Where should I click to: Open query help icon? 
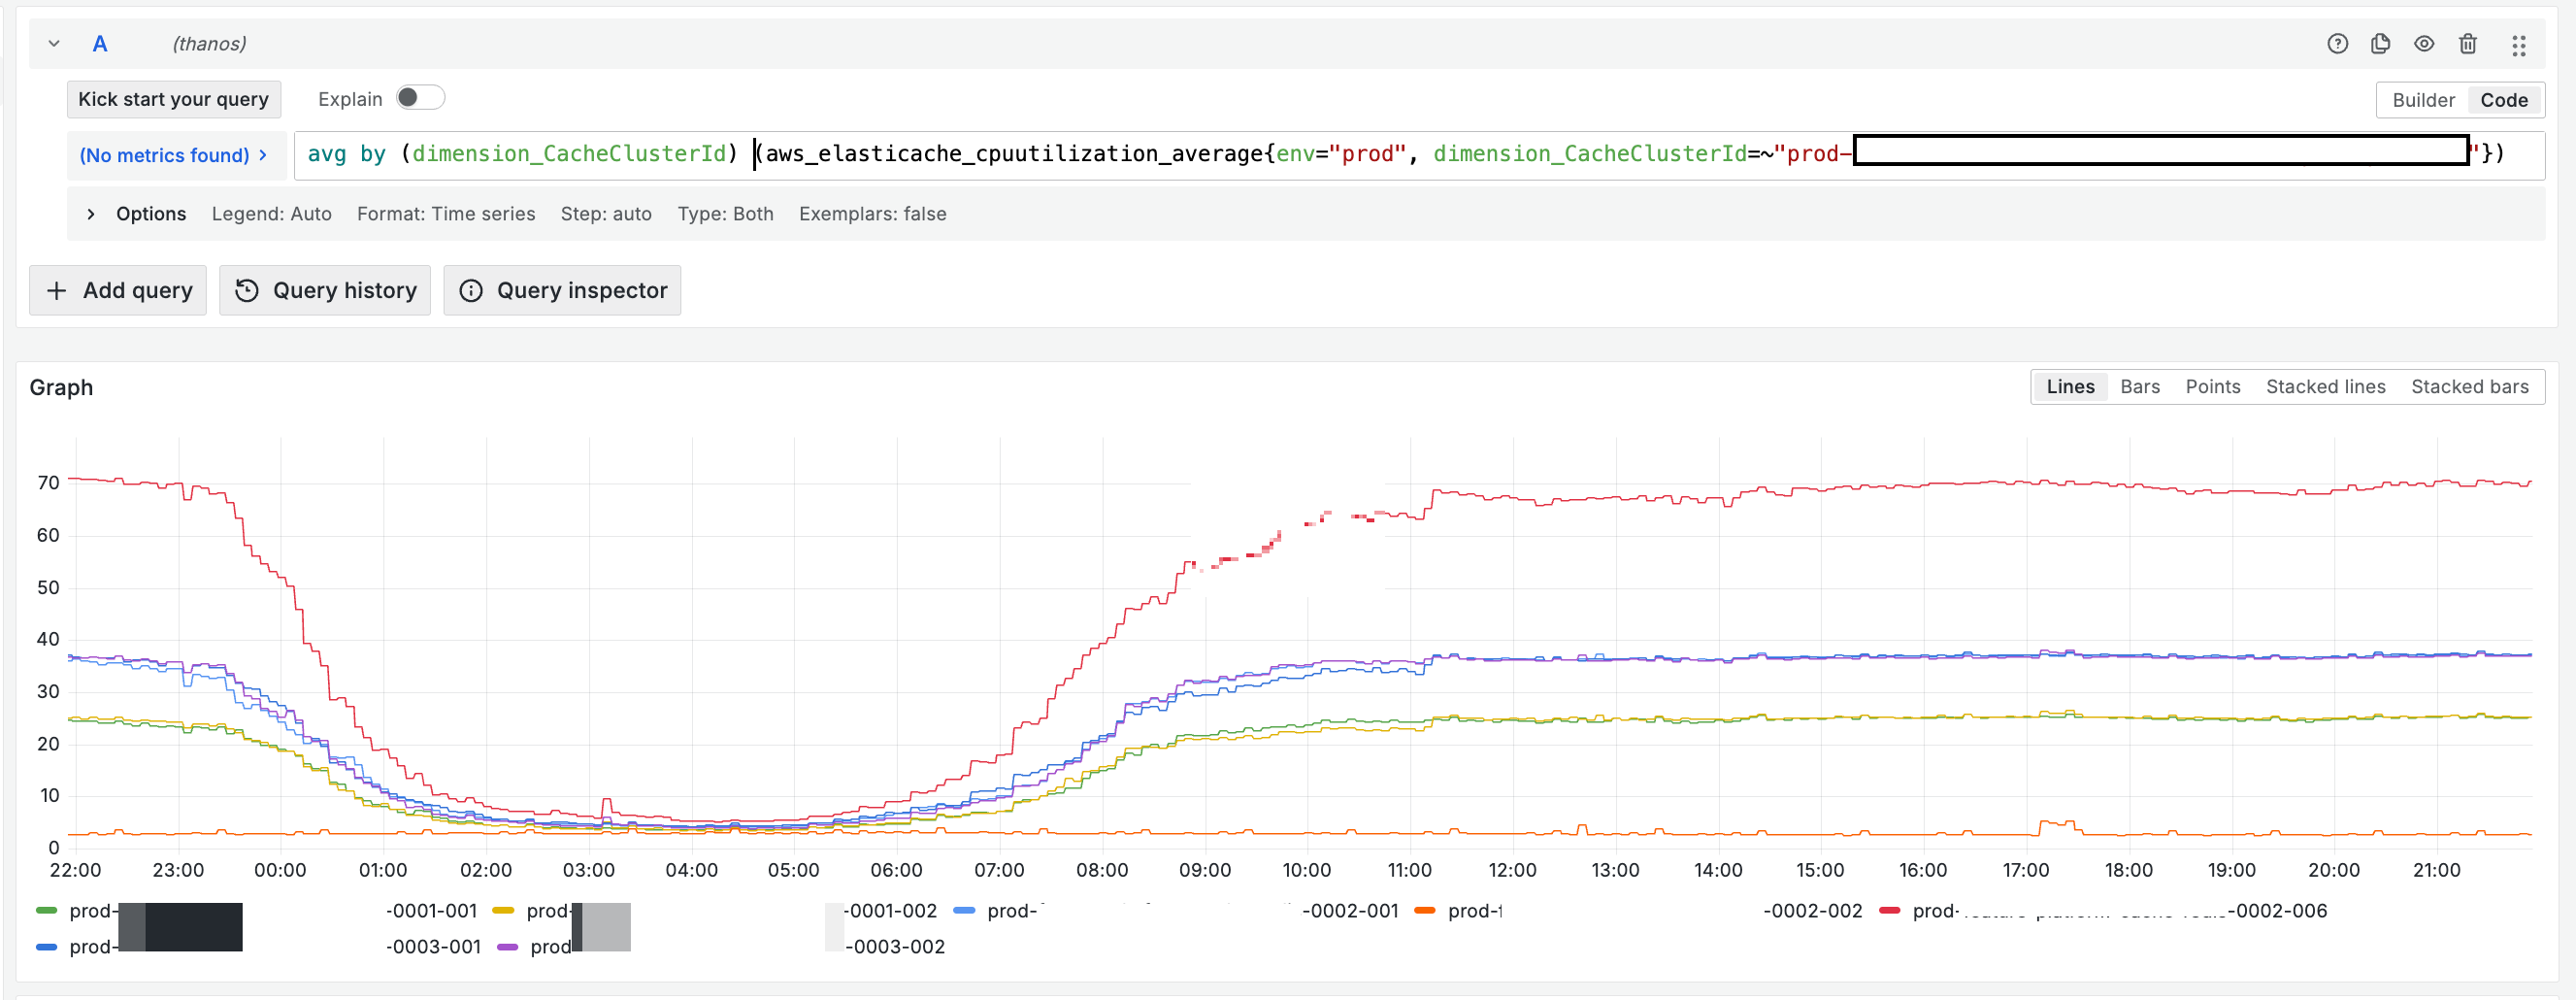pos(2337,43)
